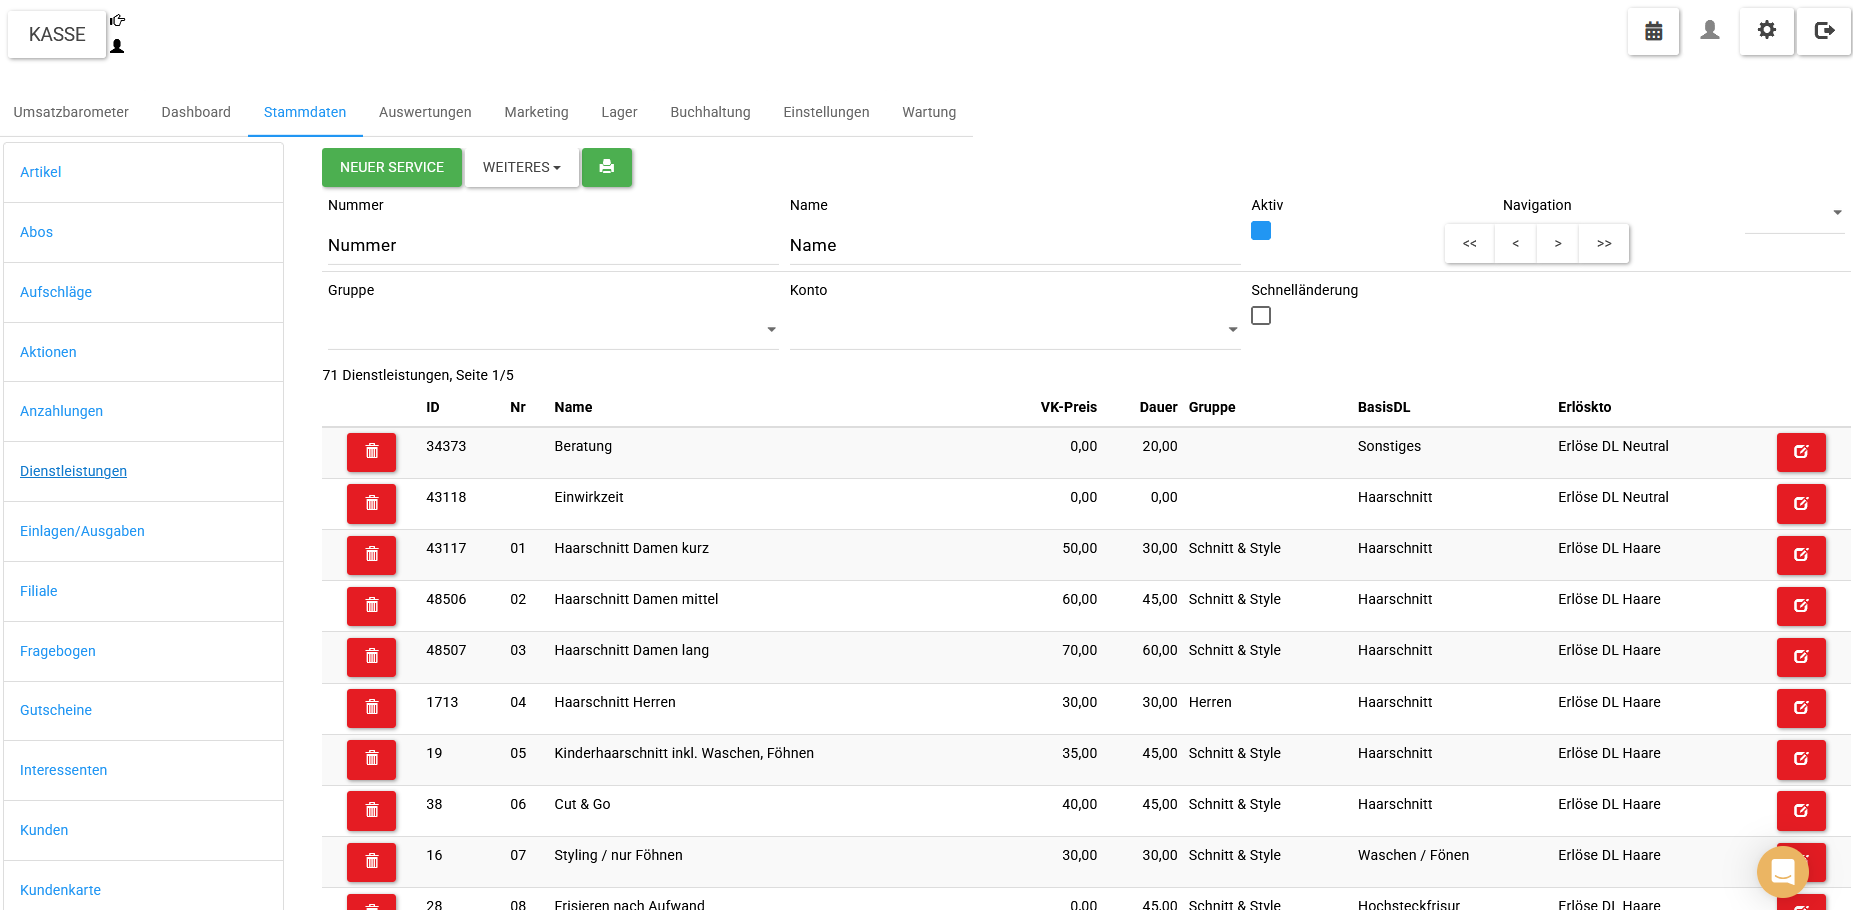1853x910 pixels.
Task: Open the chat support bubble
Action: tap(1782, 871)
